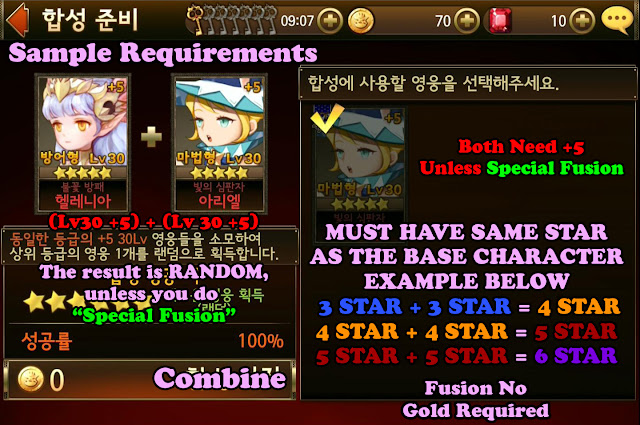The width and height of the screenshot is (640, 425).
Task: Tap the gold coin icon in top bar
Action: tap(360, 20)
